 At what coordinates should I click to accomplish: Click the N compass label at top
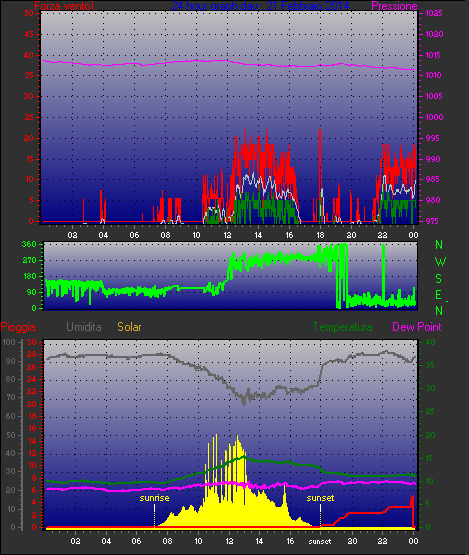pyautogui.click(x=439, y=245)
